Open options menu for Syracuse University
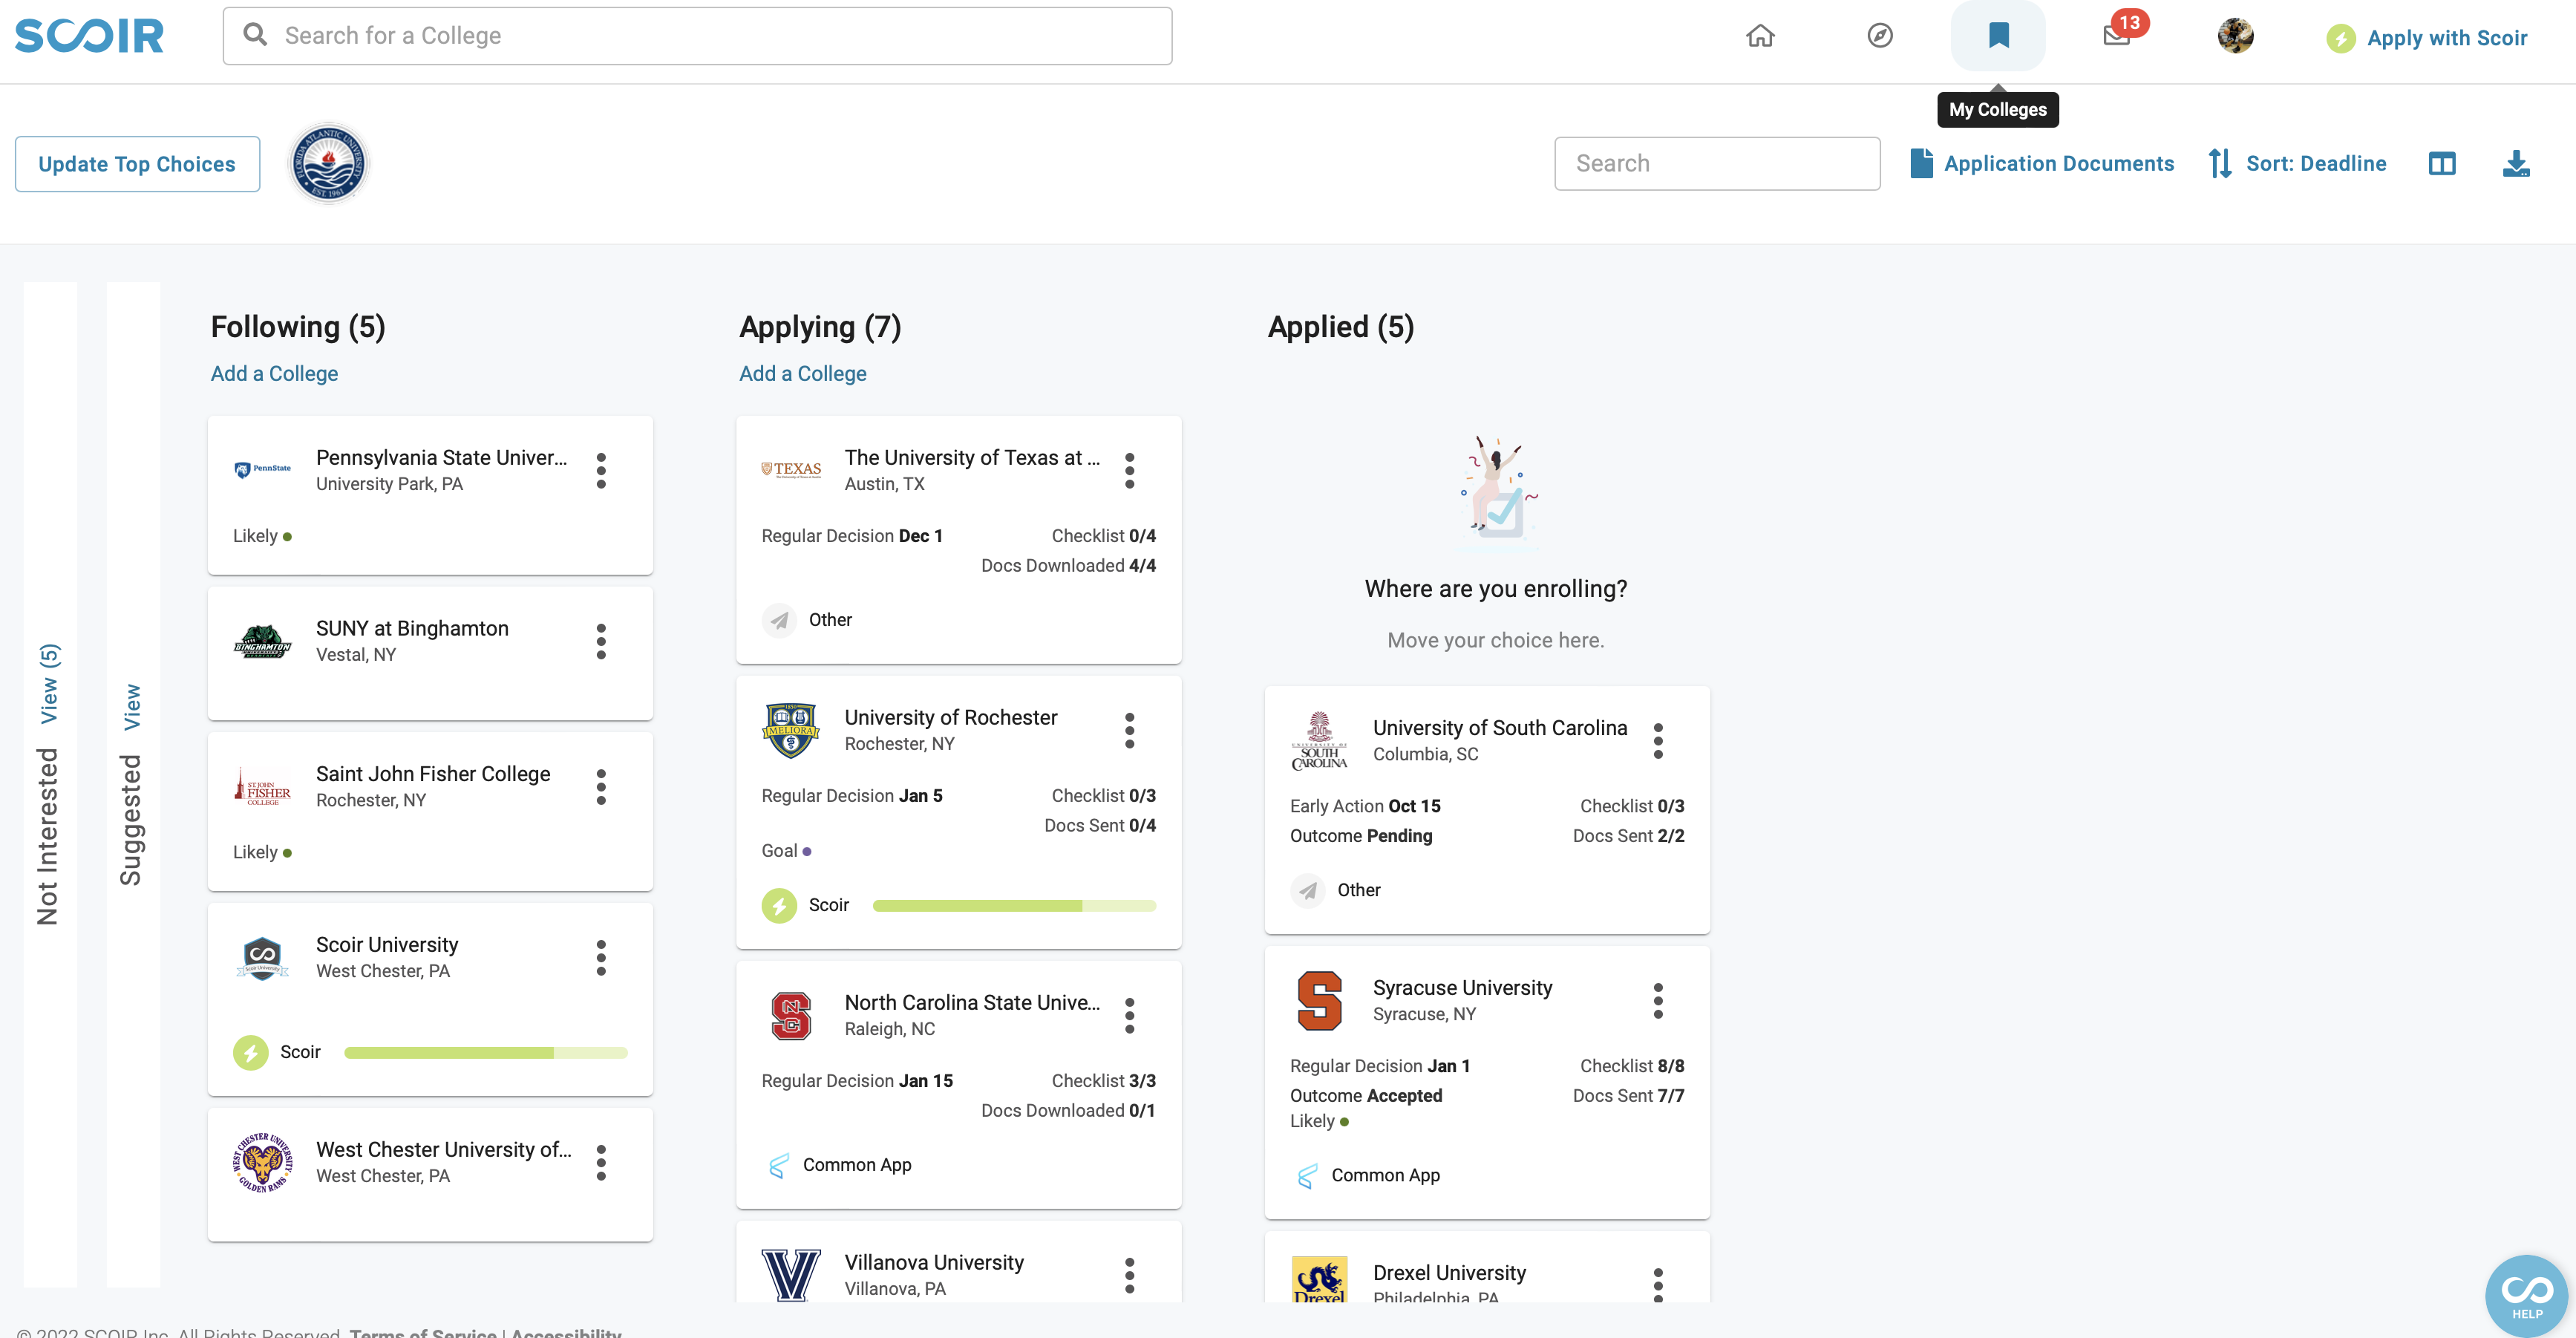2576x1338 pixels. pos(1658,1001)
